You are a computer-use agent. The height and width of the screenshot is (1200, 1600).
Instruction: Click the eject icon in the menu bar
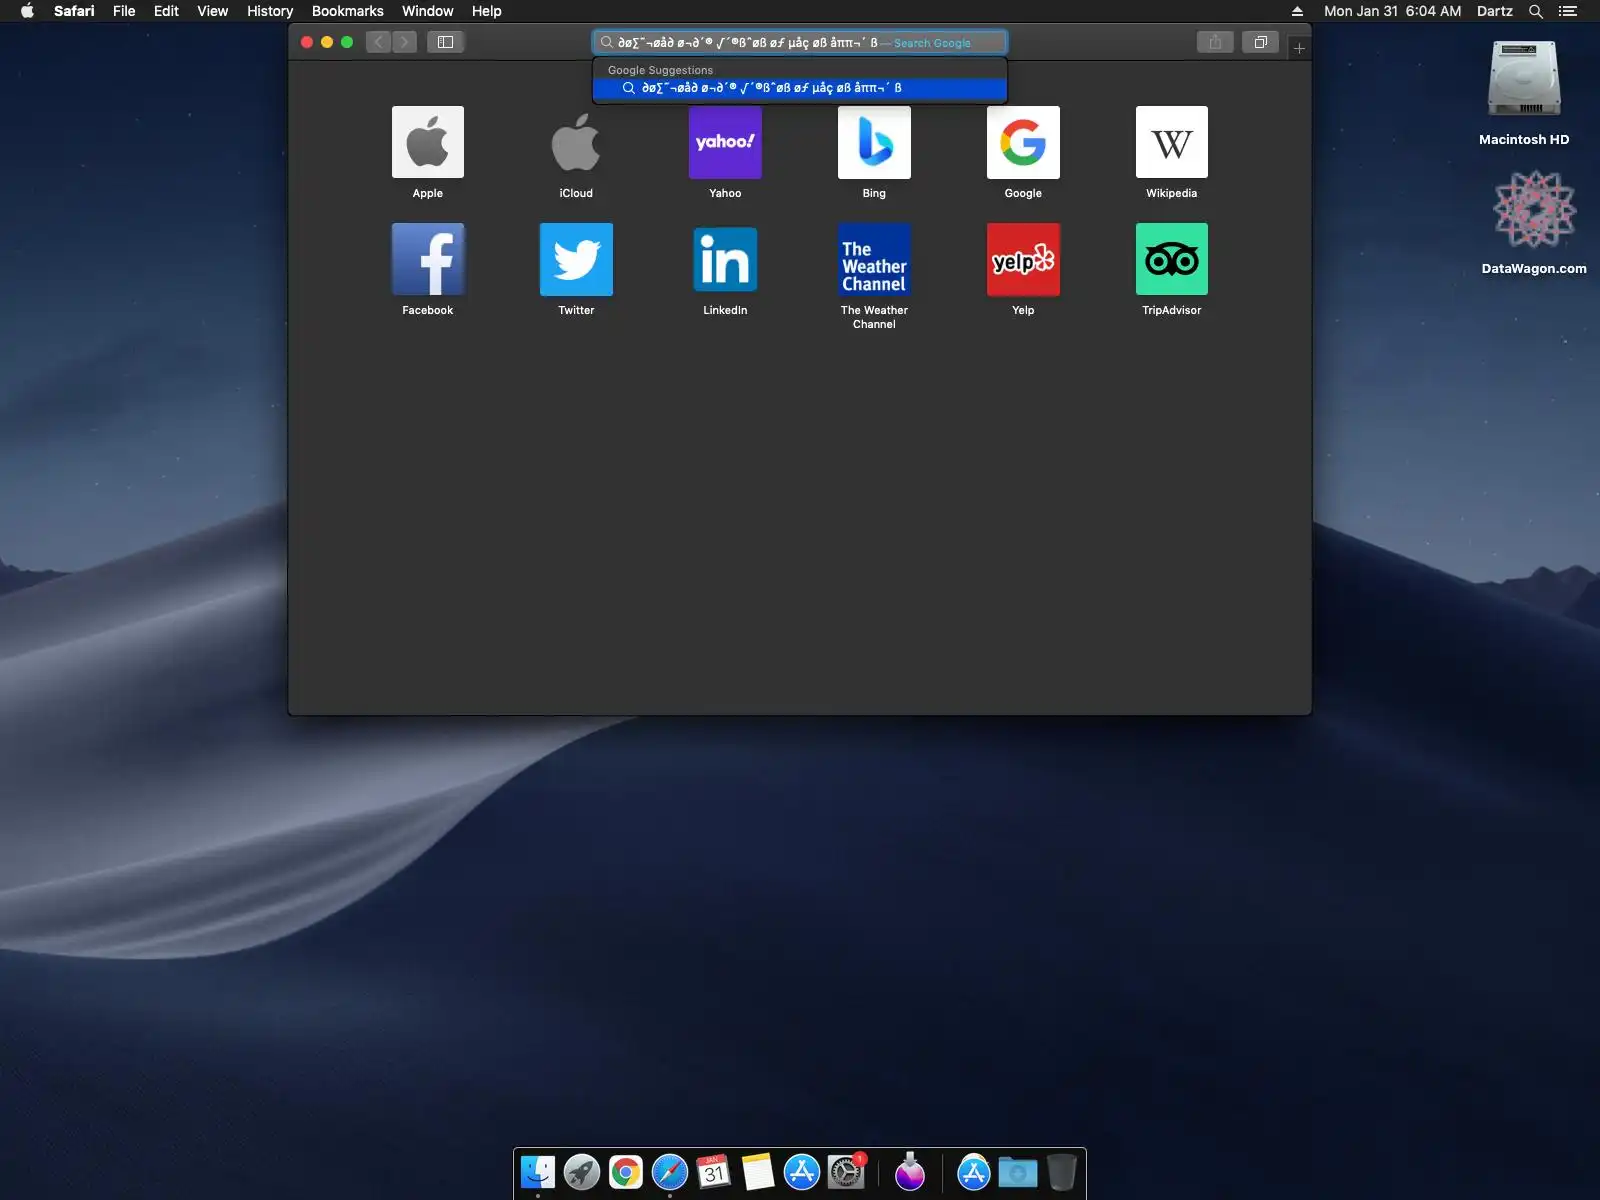1297,11
